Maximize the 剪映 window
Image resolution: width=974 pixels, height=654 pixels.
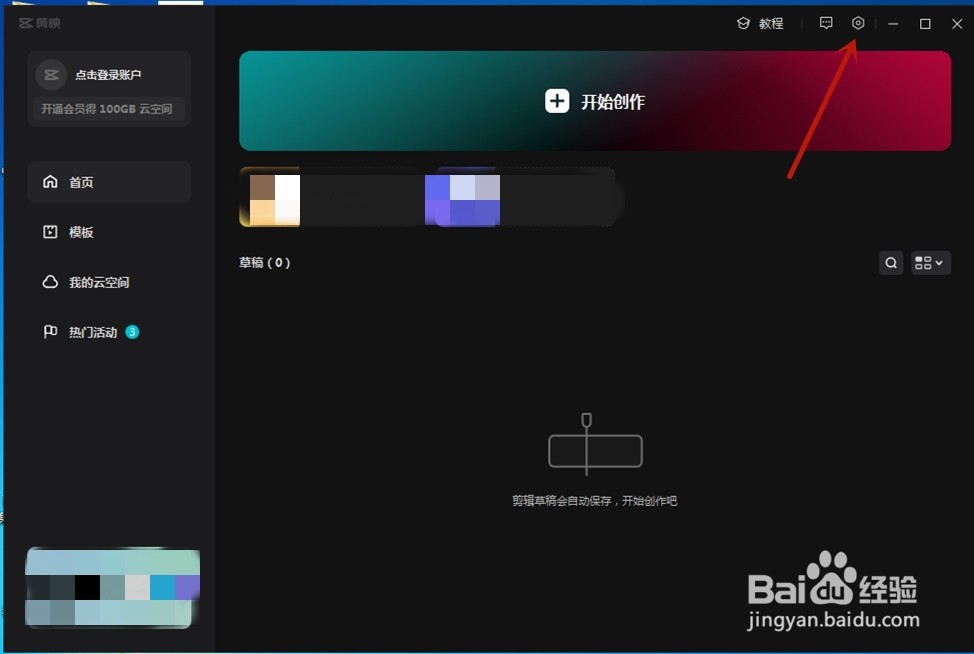click(x=925, y=24)
